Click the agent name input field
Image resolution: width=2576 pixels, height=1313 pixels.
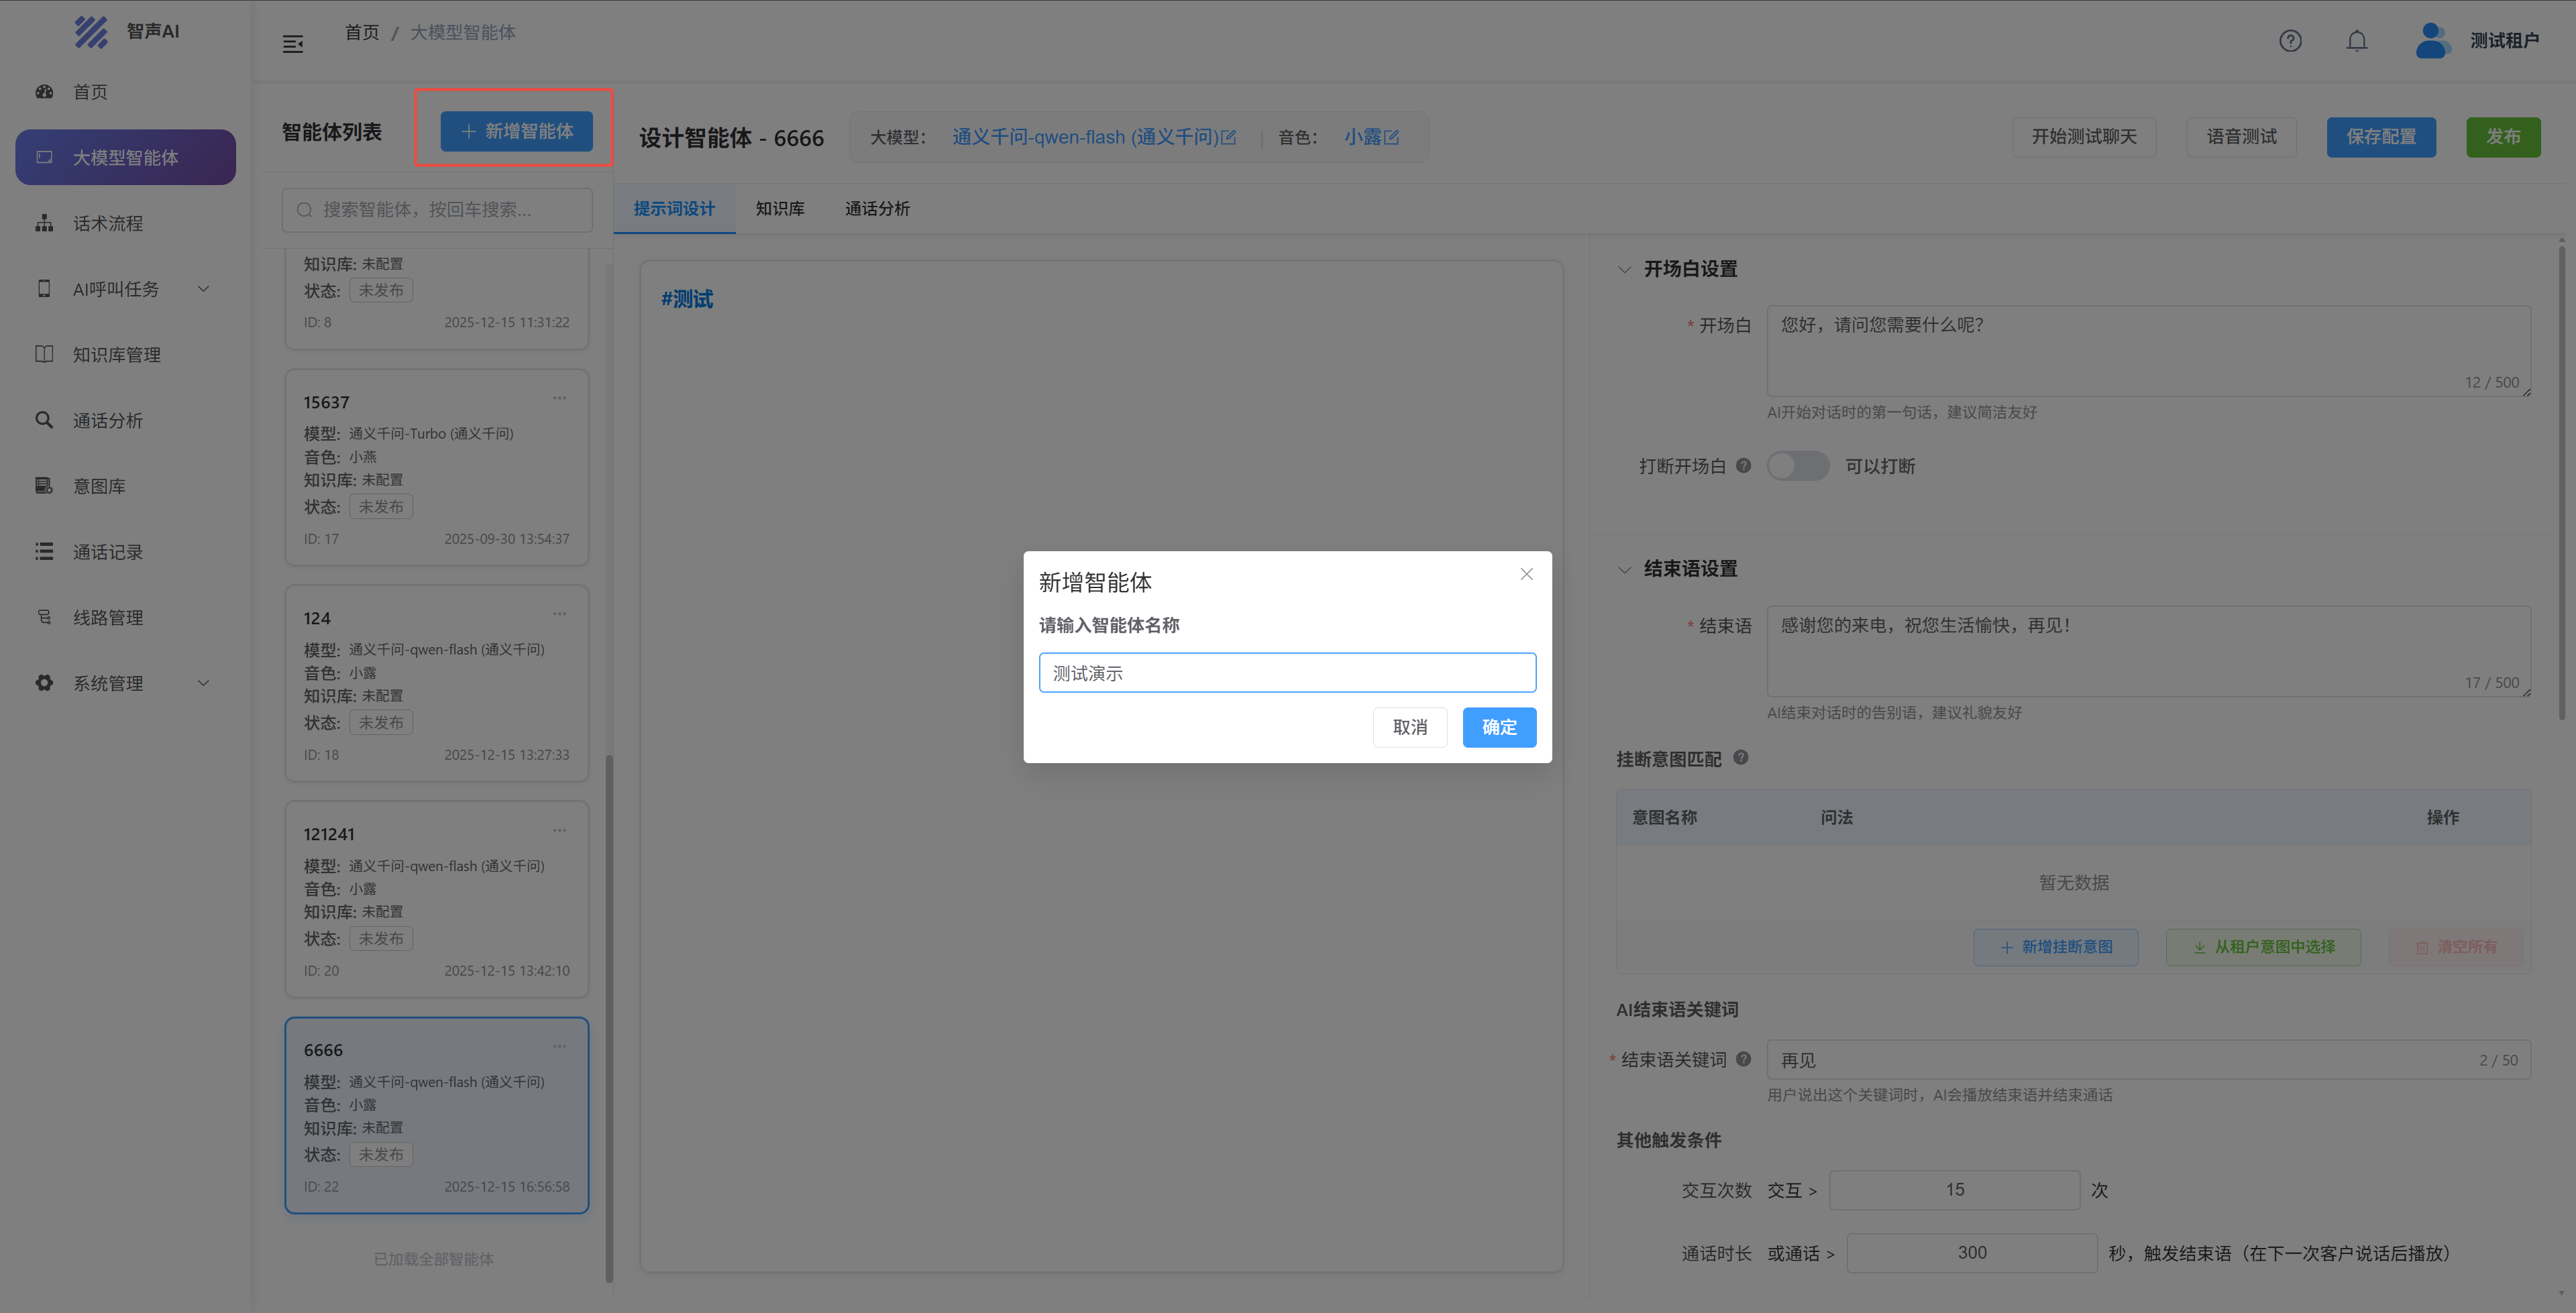[1287, 673]
